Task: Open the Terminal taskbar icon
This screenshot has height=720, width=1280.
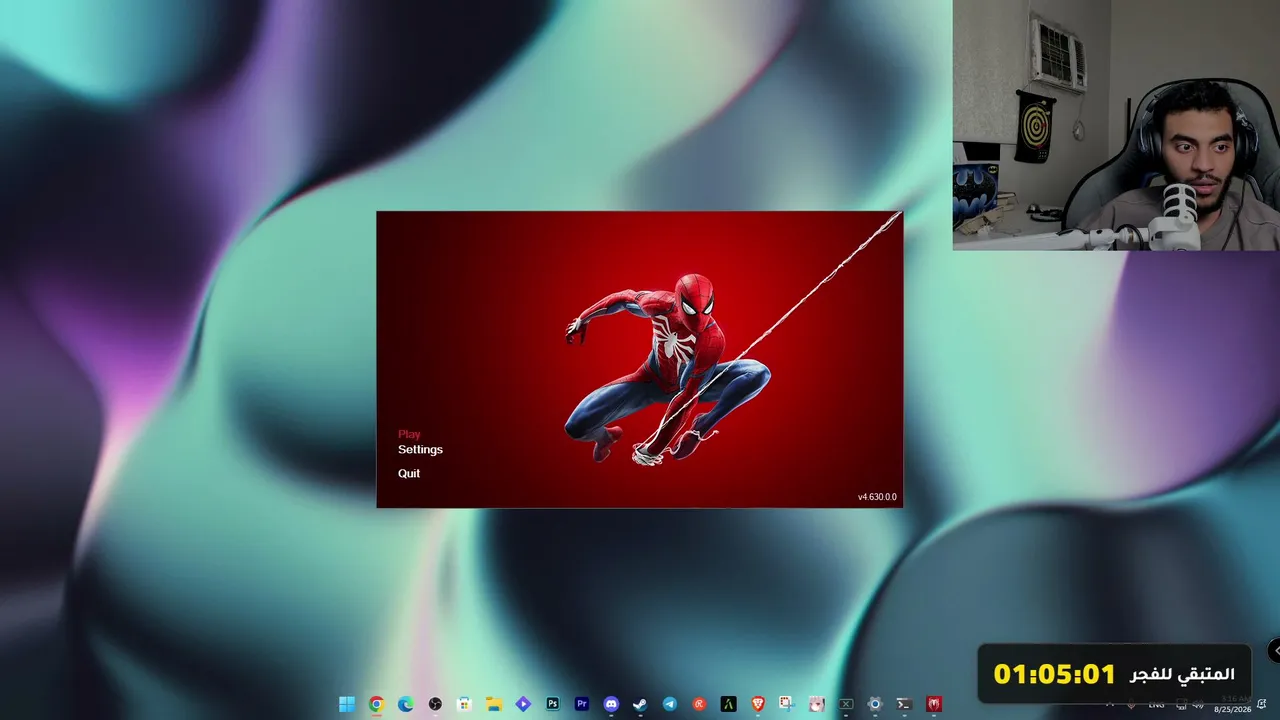Action: [x=904, y=704]
